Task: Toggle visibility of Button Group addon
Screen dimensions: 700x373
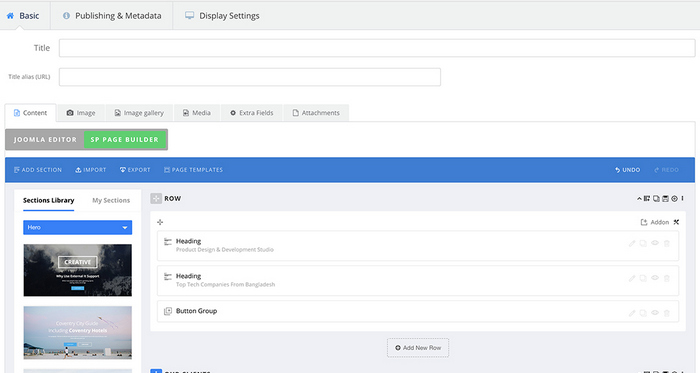Action: coord(655,313)
